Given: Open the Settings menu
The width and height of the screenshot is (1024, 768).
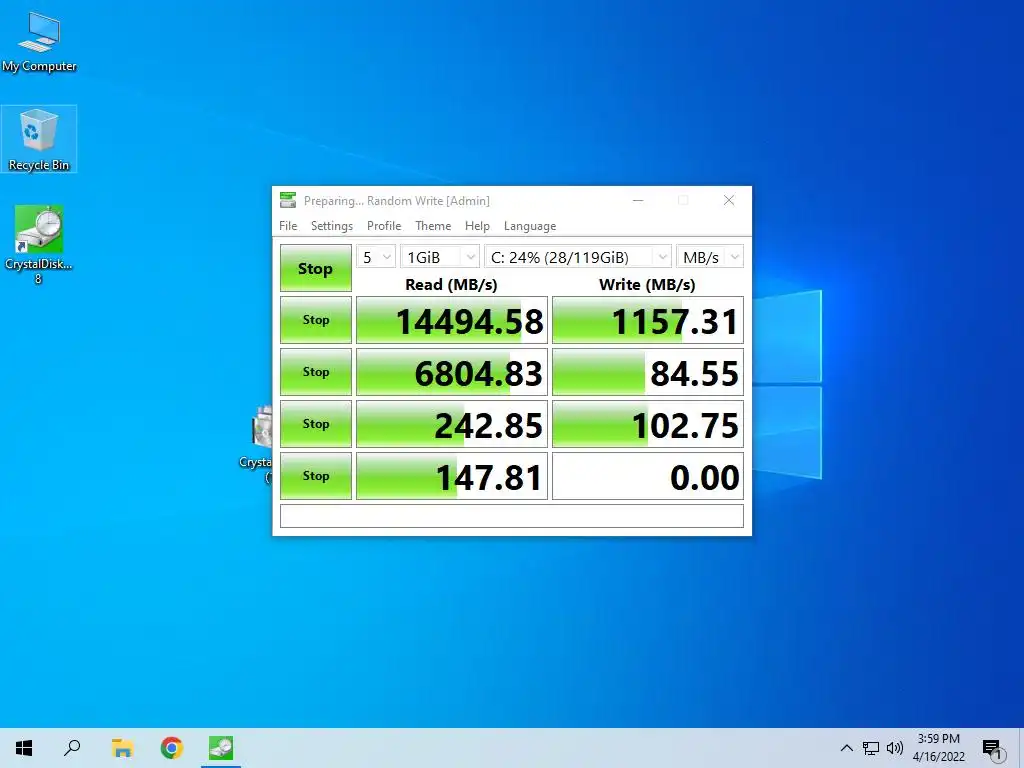Looking at the screenshot, I should point(332,226).
